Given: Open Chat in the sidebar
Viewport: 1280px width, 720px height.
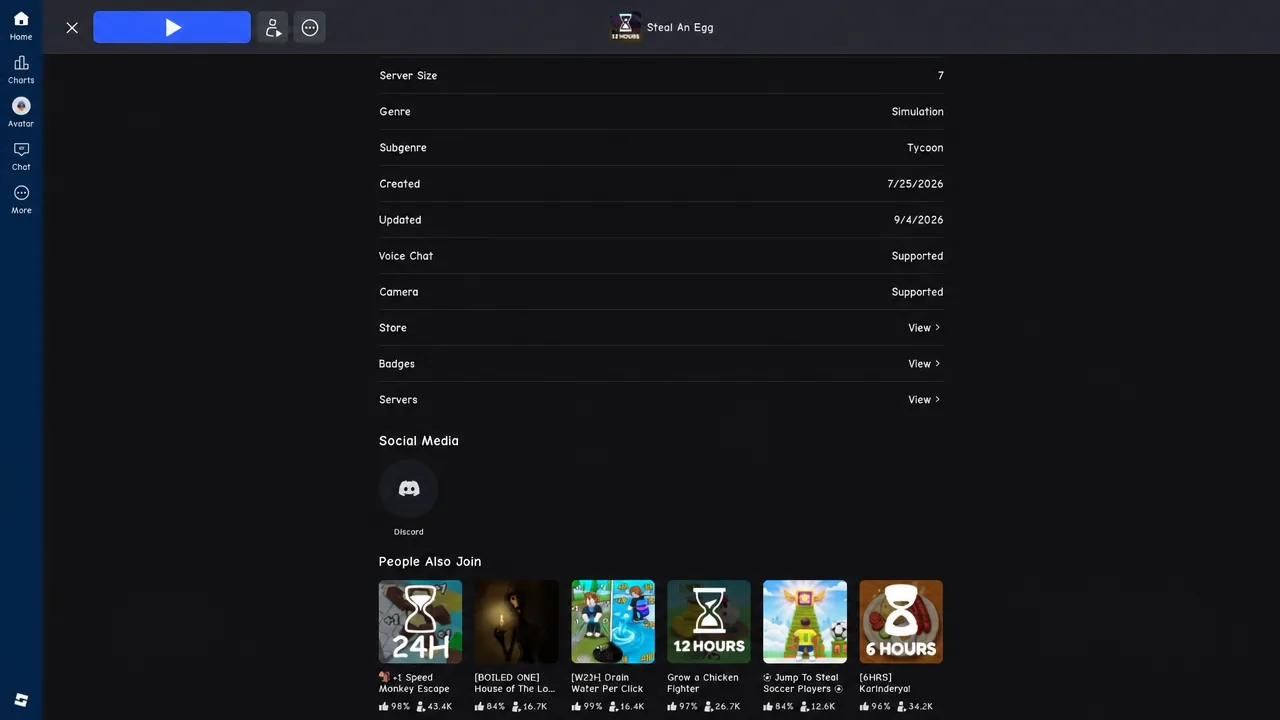Looking at the screenshot, I should click(x=21, y=156).
